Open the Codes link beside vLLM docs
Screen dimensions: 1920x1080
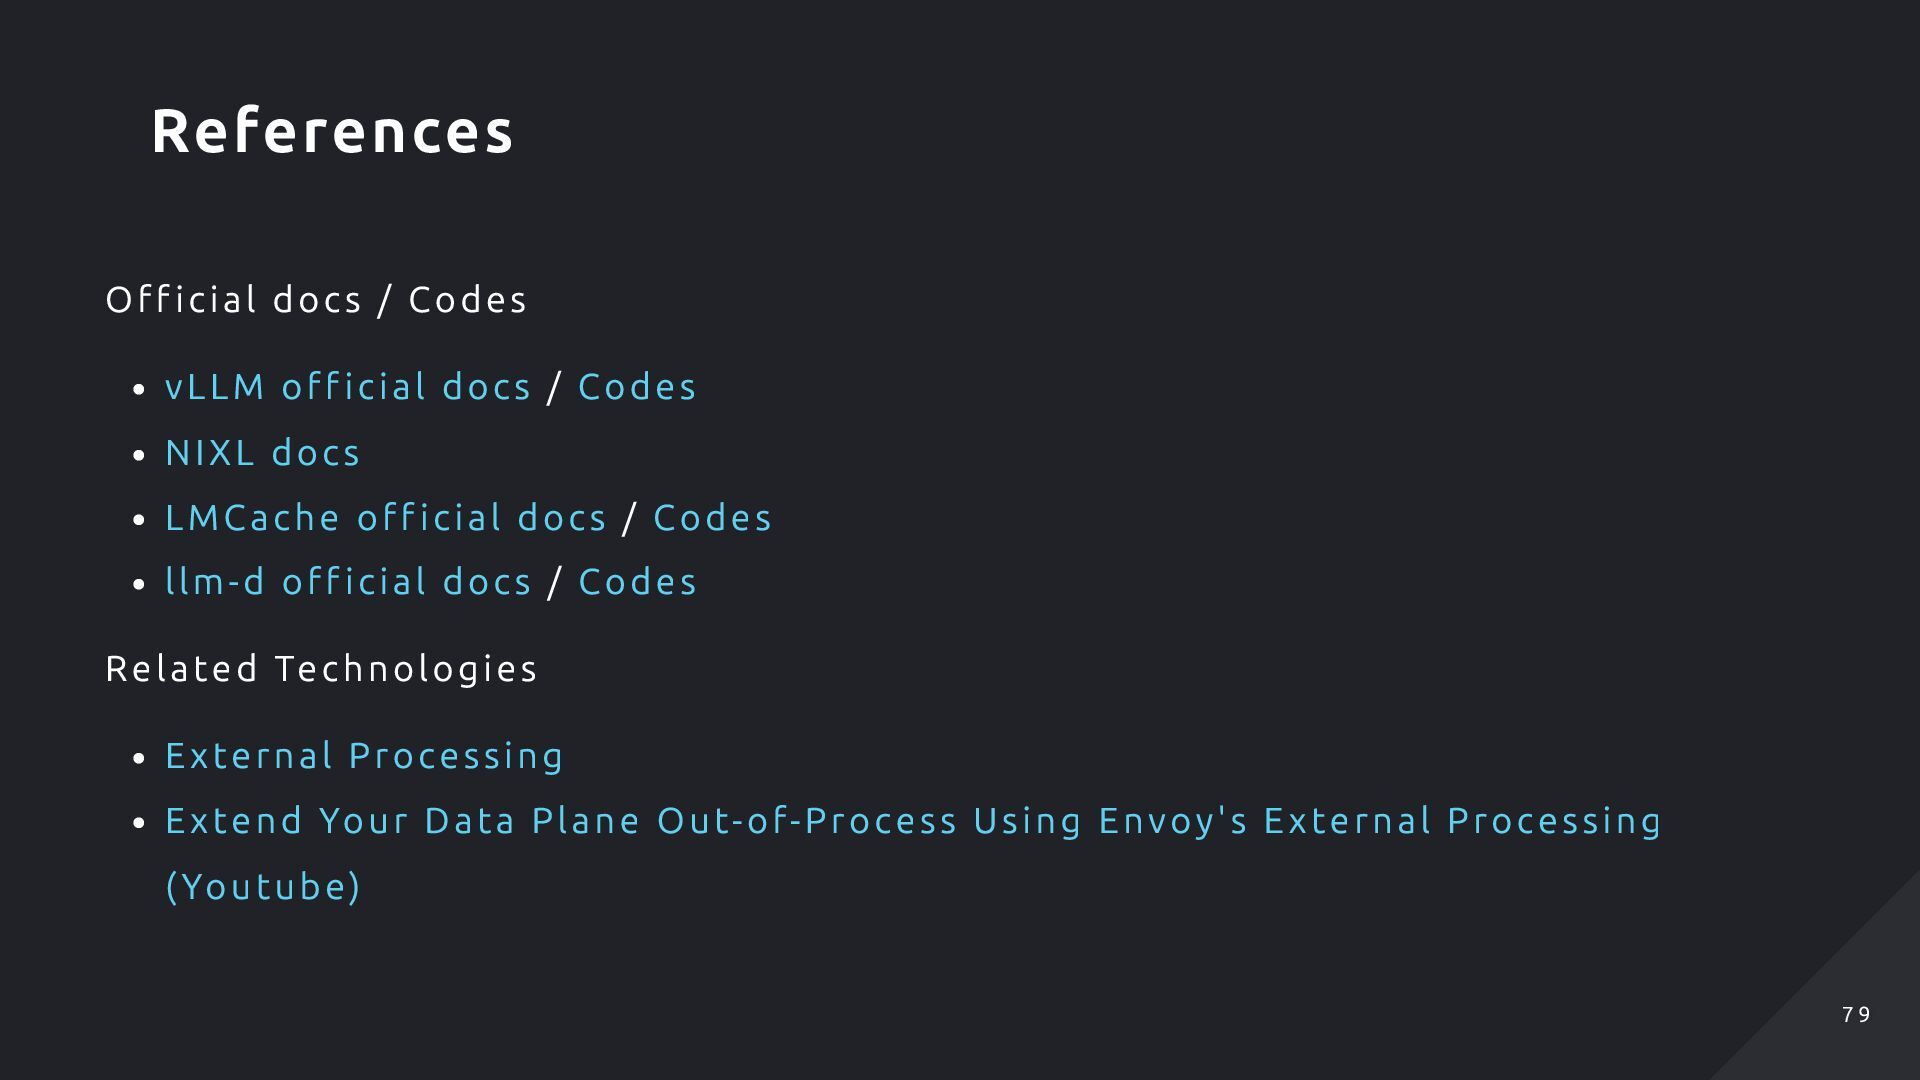(x=637, y=387)
